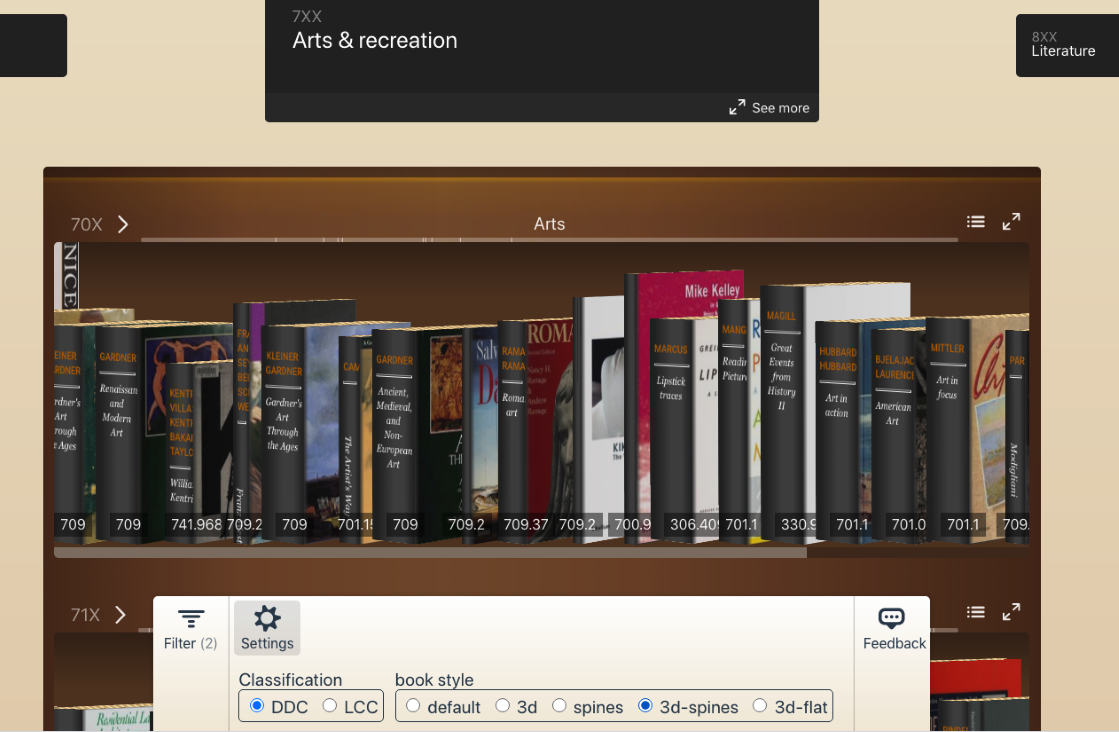Expand Arts shelf to fullscreen
This screenshot has width=1119, height=732.
pos(1011,222)
